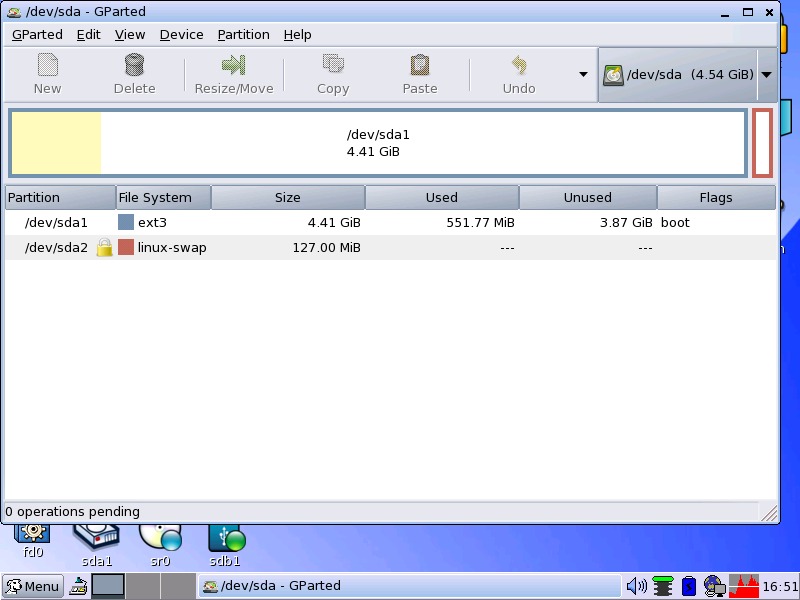Click the linux-swap file system label
The width and height of the screenshot is (800, 600).
pos(172,247)
